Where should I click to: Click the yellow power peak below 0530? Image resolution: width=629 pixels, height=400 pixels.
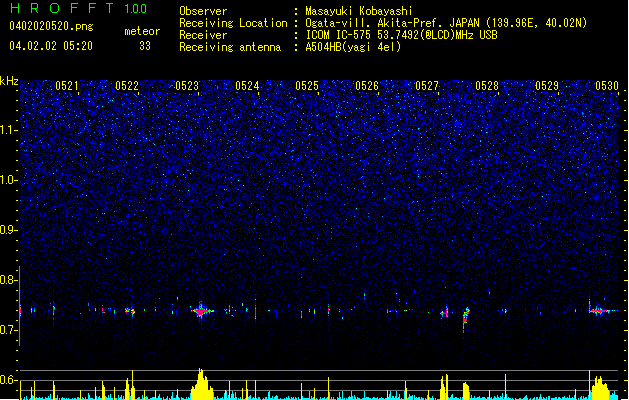[x=600, y=386]
